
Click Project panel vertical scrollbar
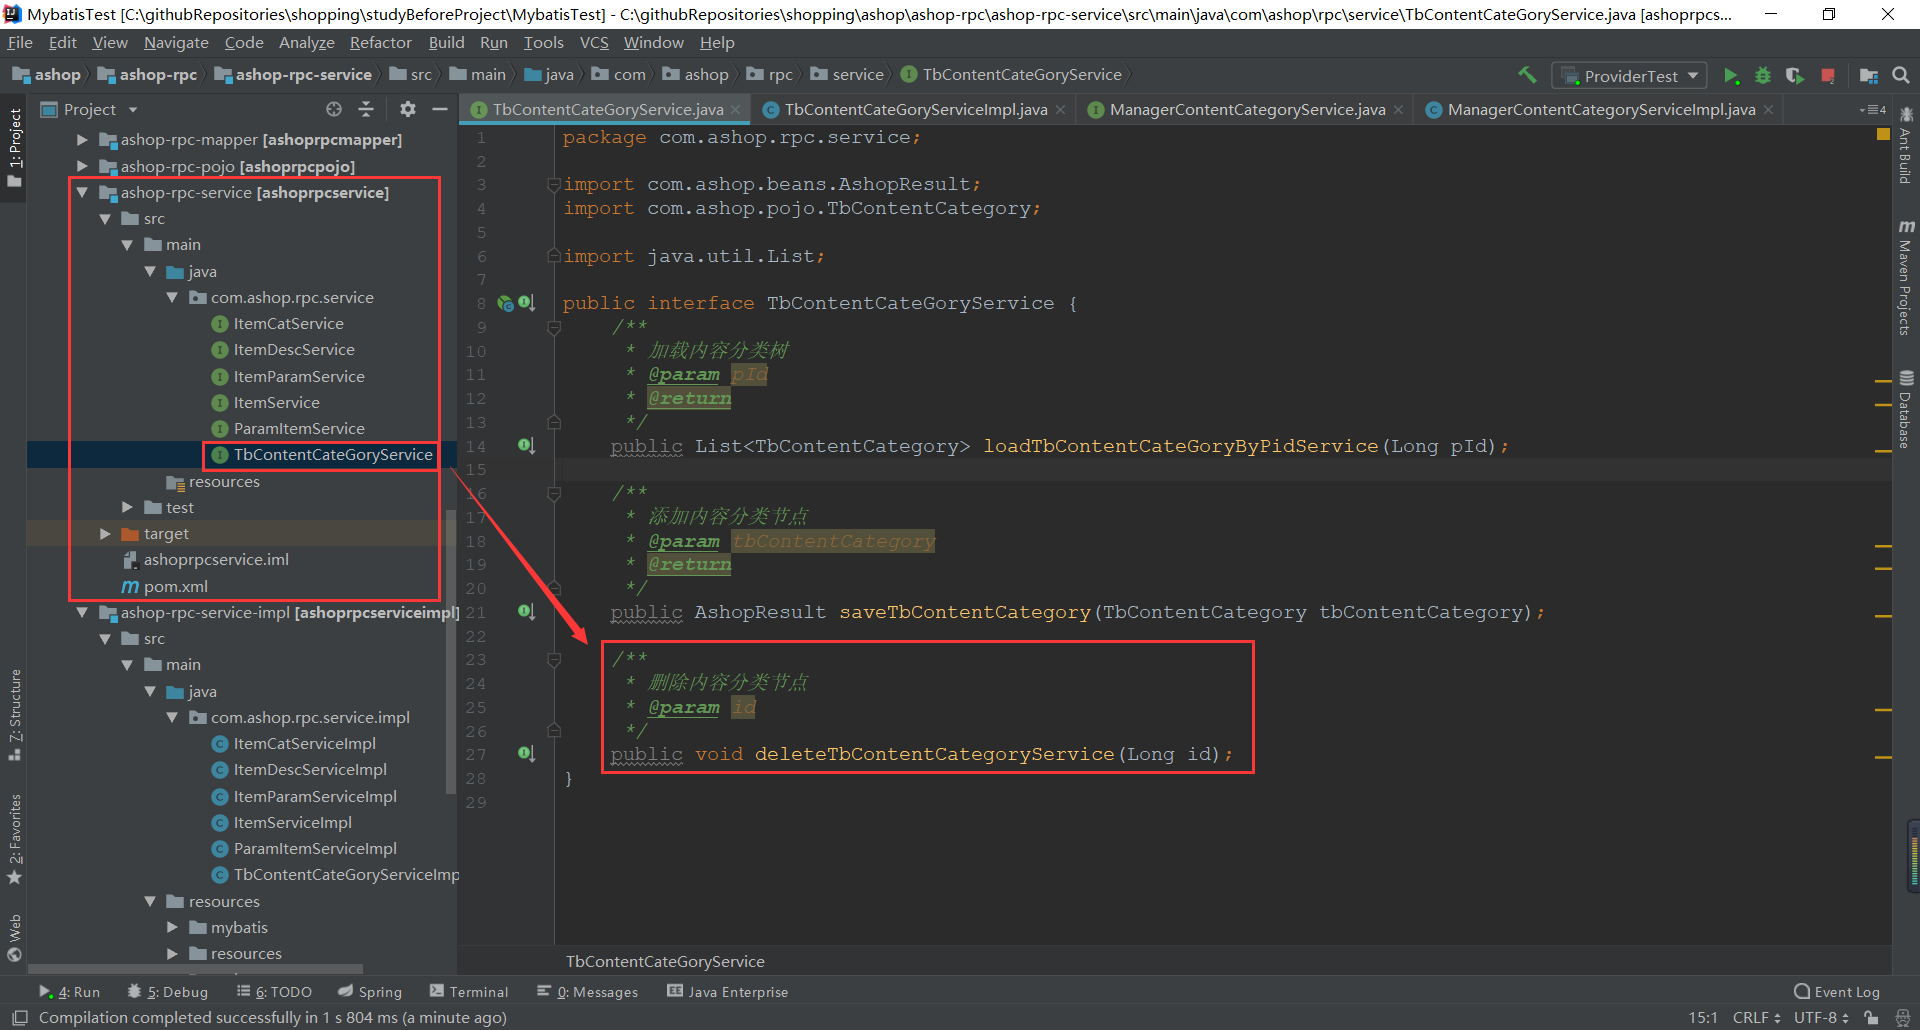click(x=450, y=650)
